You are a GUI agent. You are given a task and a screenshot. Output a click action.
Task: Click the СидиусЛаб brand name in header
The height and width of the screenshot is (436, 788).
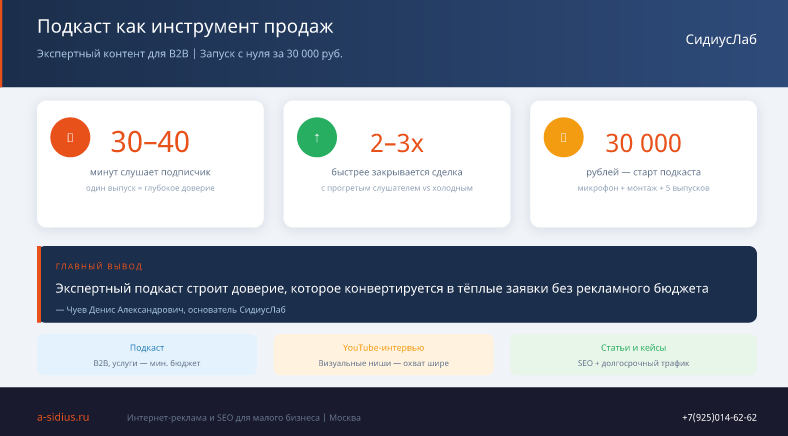click(x=721, y=40)
